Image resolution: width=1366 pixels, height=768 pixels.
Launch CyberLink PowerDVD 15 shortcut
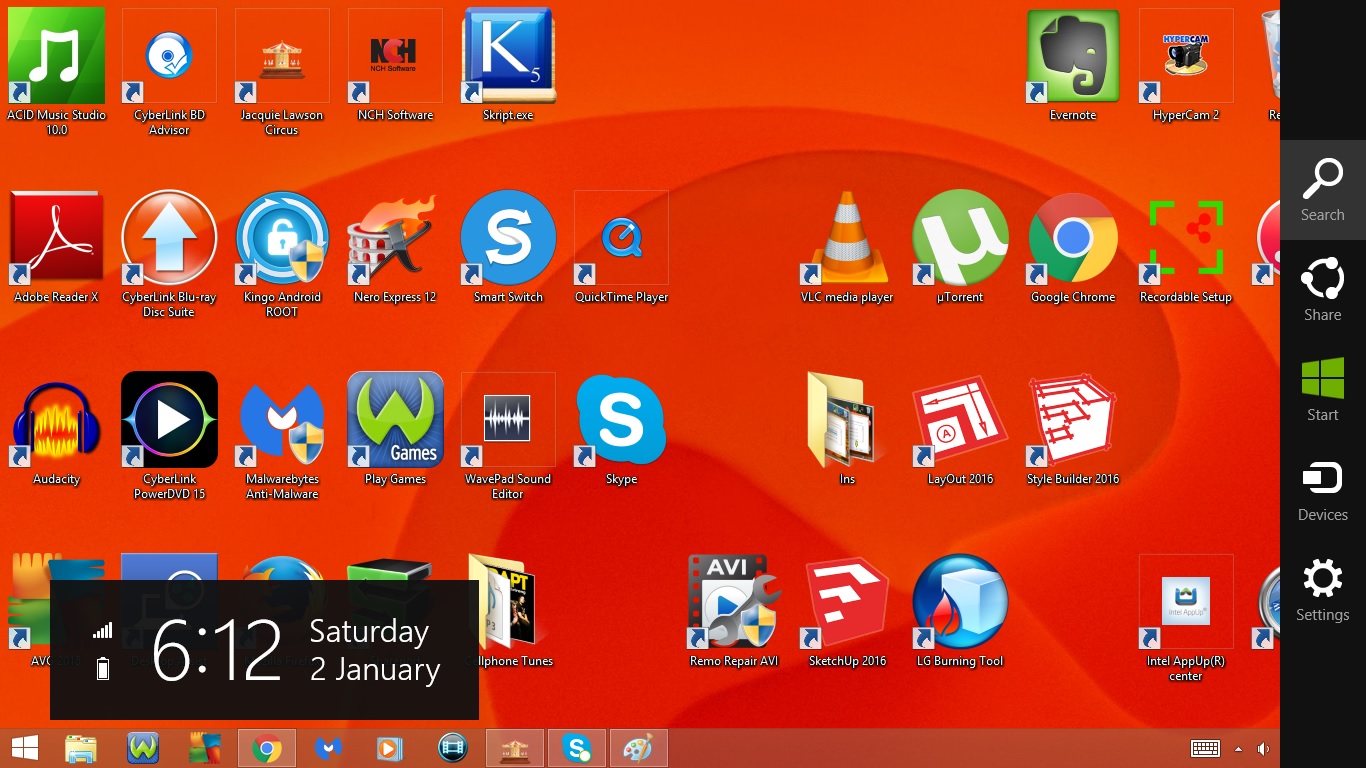coord(169,436)
